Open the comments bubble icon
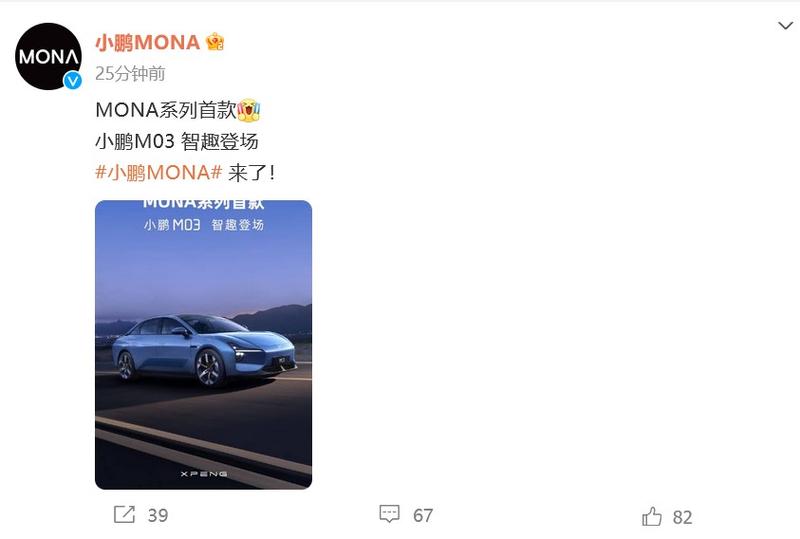 (389, 514)
